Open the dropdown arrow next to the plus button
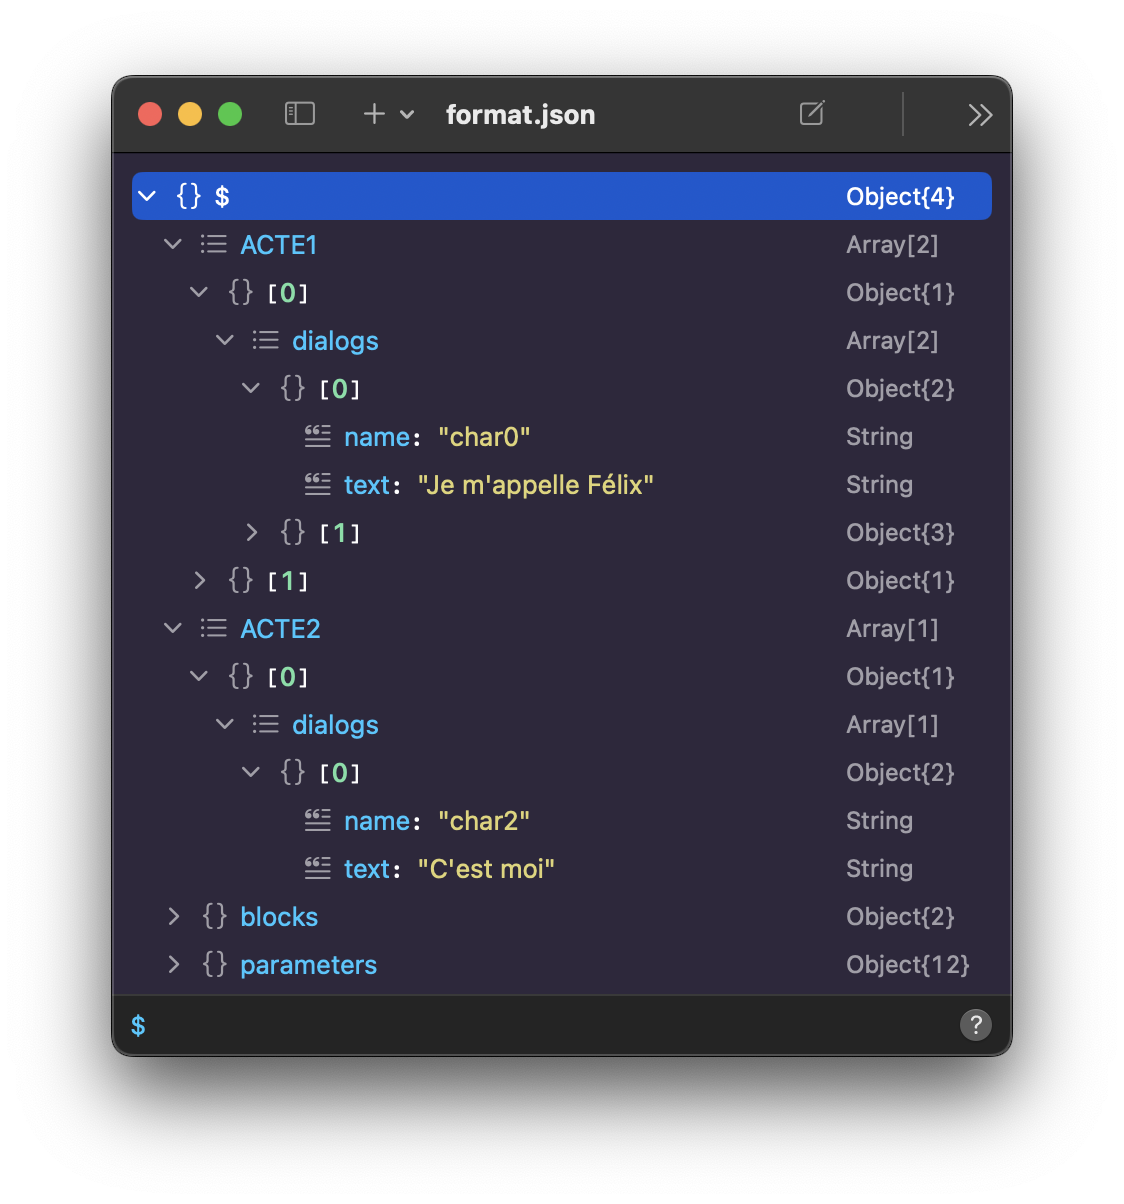This screenshot has height=1204, width=1124. pyautogui.click(x=406, y=114)
